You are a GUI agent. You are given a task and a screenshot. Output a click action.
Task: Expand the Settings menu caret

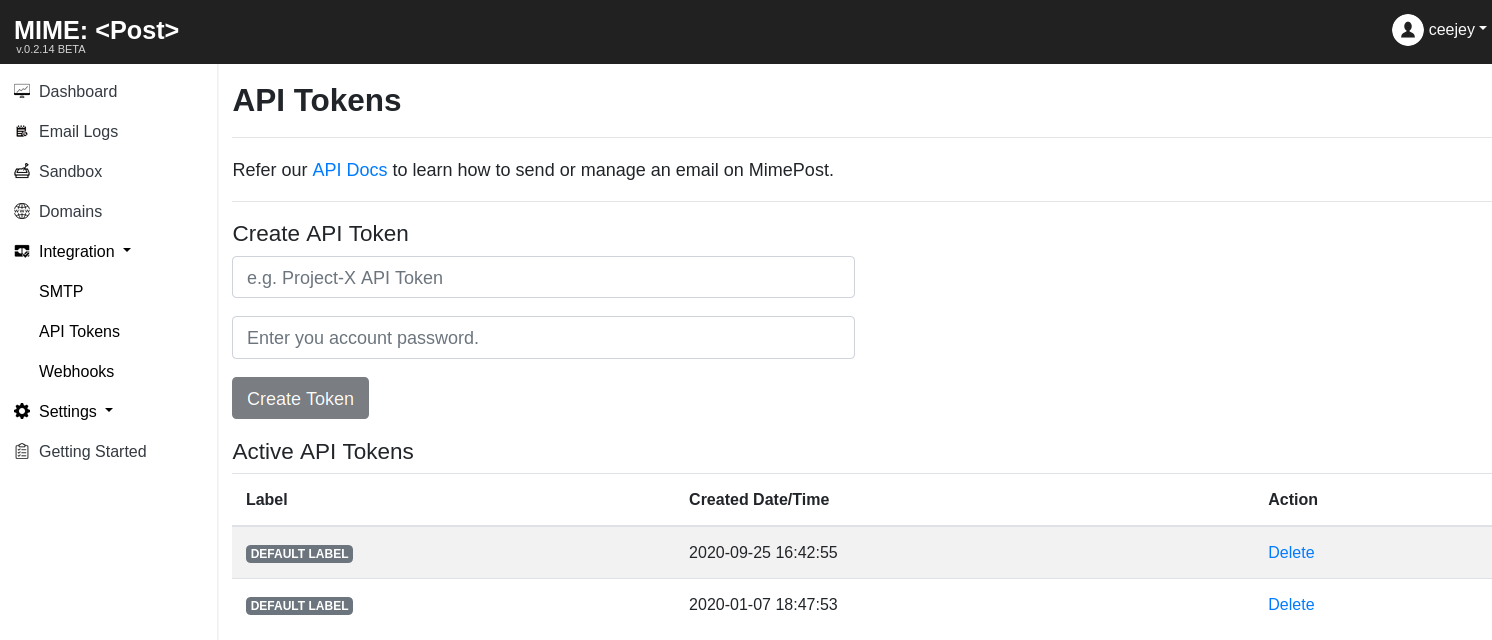(x=109, y=411)
